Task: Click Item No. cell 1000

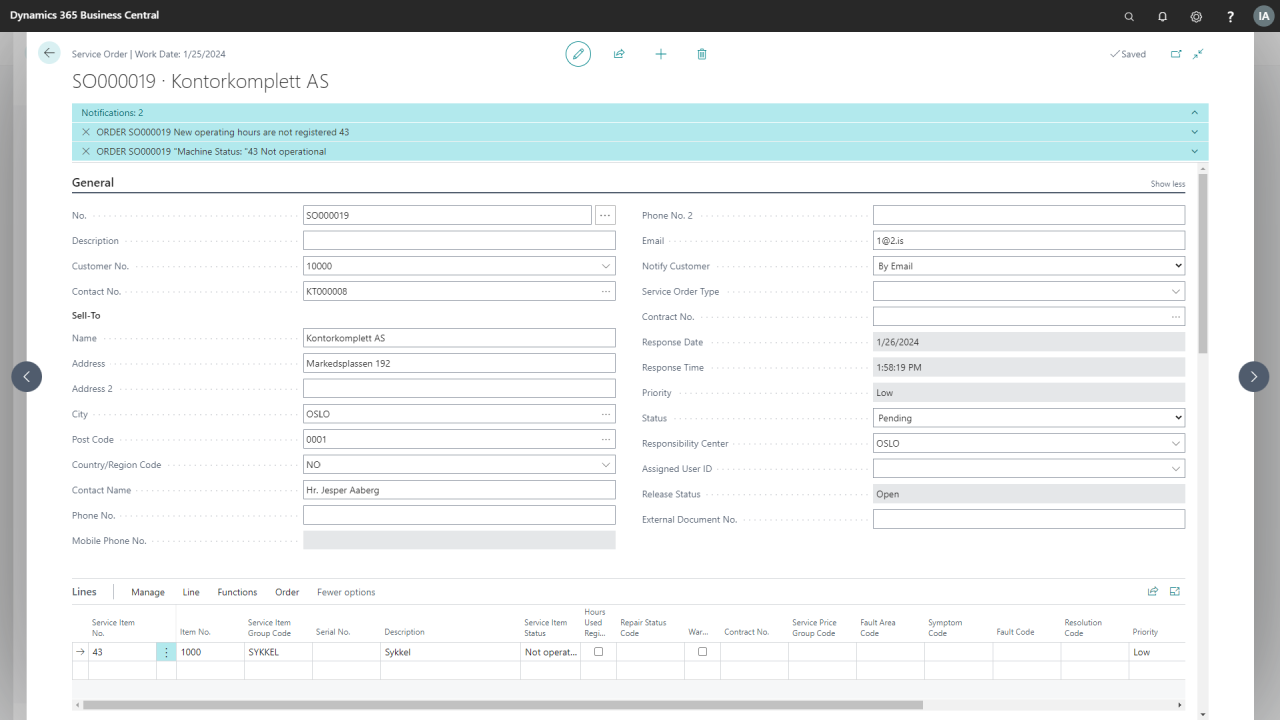Action: click(210, 652)
